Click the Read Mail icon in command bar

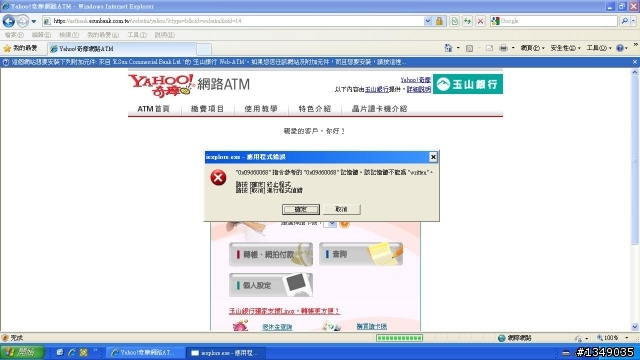click(x=489, y=48)
